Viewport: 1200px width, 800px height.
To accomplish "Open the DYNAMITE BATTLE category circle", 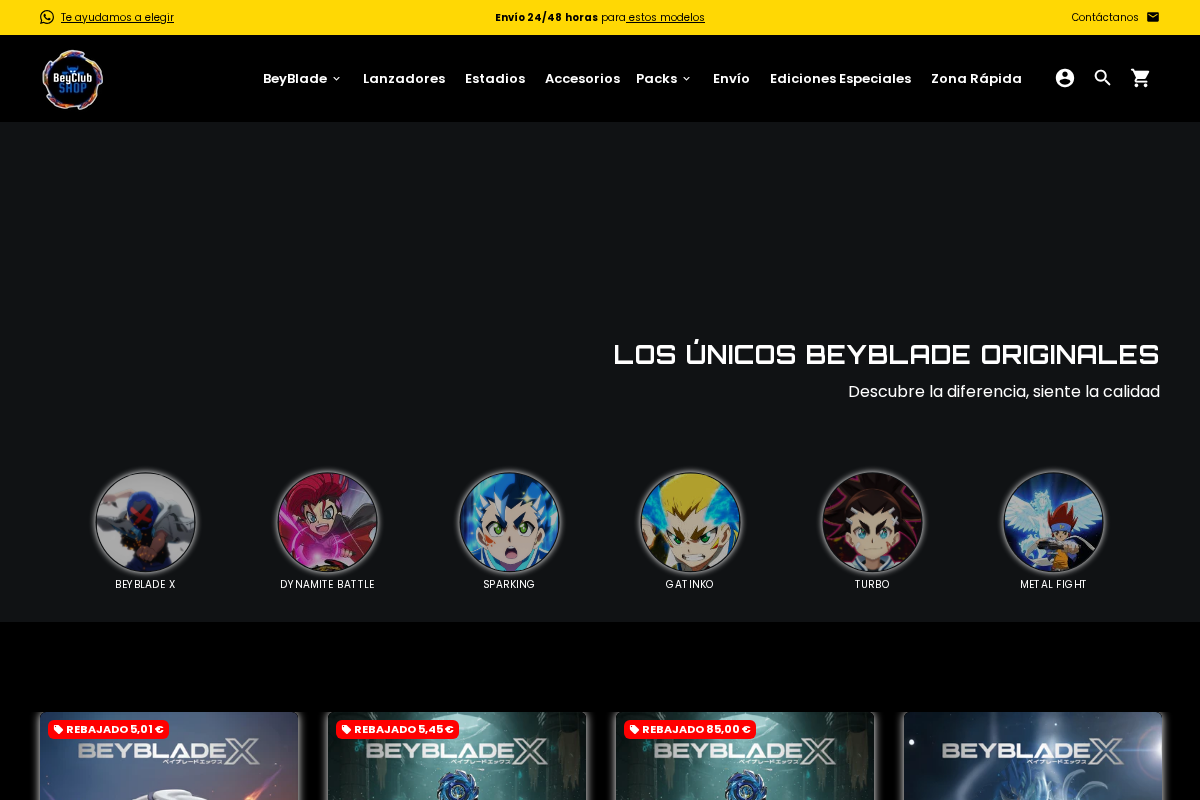I will coord(327,522).
